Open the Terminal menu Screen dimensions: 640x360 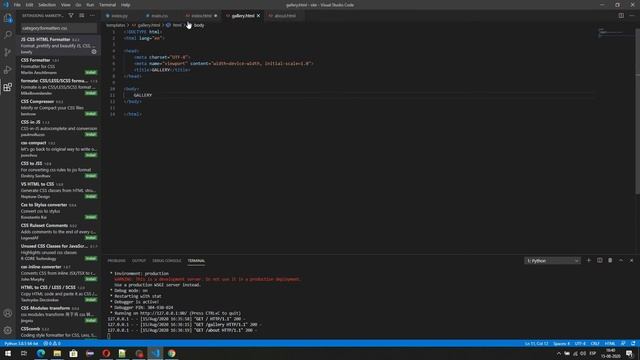pos(107,5)
